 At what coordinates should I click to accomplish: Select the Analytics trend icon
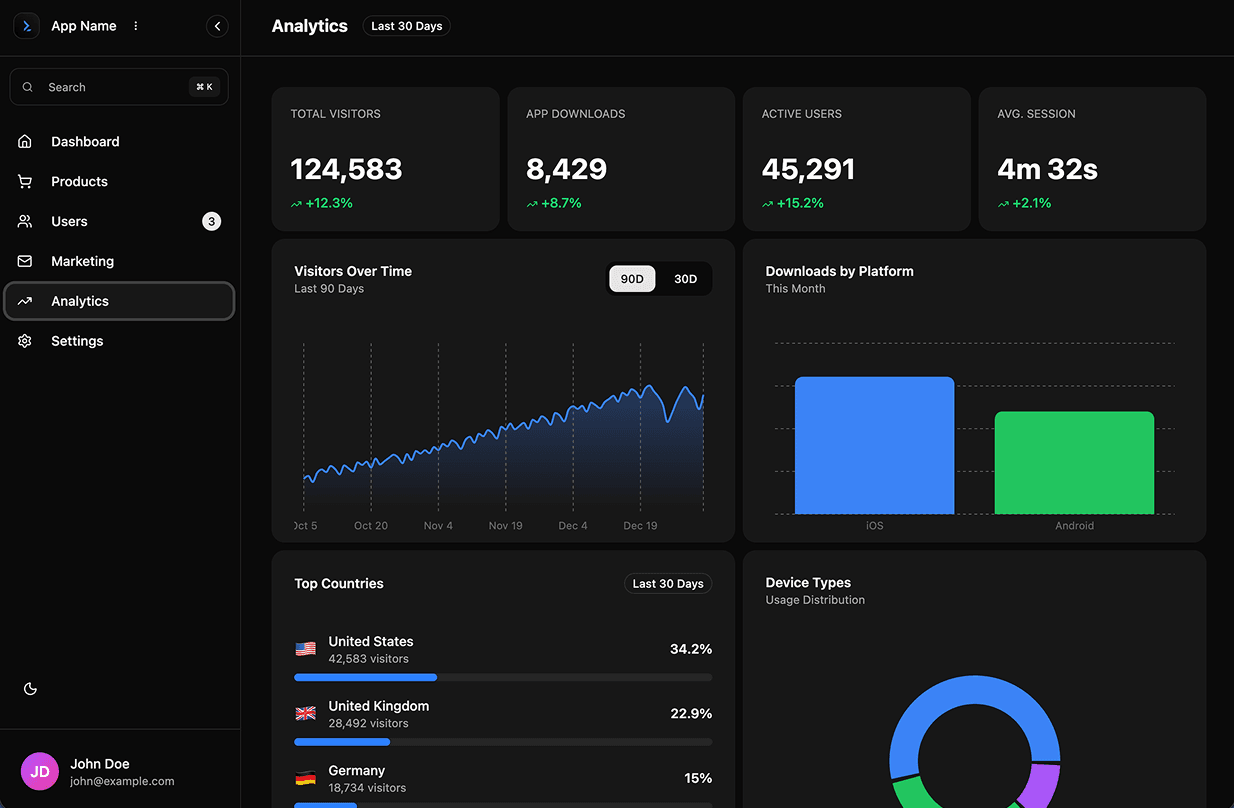coord(24,301)
